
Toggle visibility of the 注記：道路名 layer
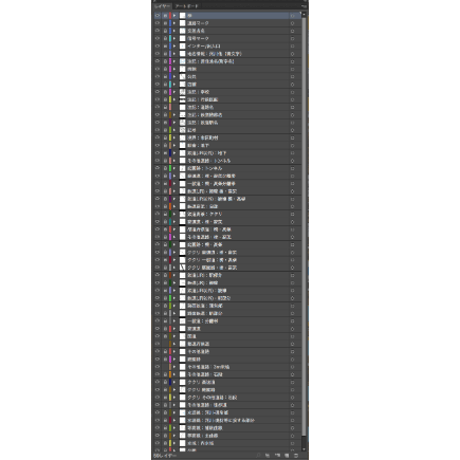point(157,107)
